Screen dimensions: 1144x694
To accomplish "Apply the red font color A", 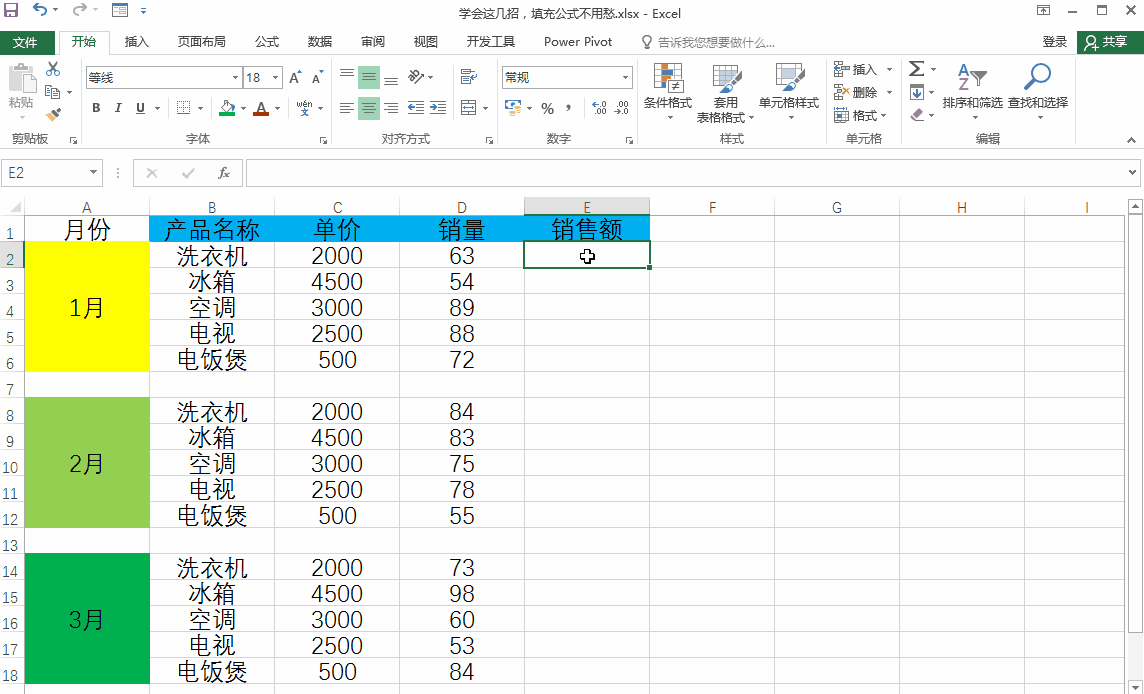I will [261, 108].
